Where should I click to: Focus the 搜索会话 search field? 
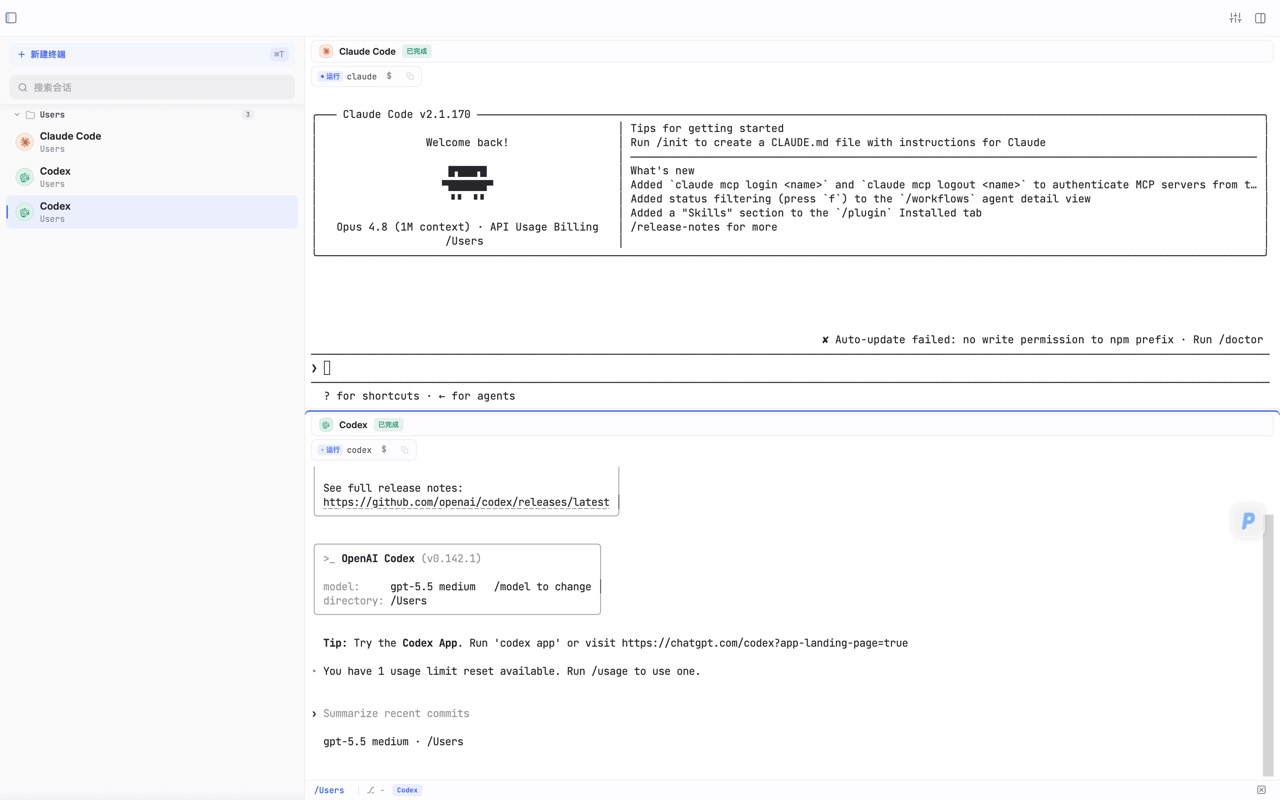click(152, 87)
